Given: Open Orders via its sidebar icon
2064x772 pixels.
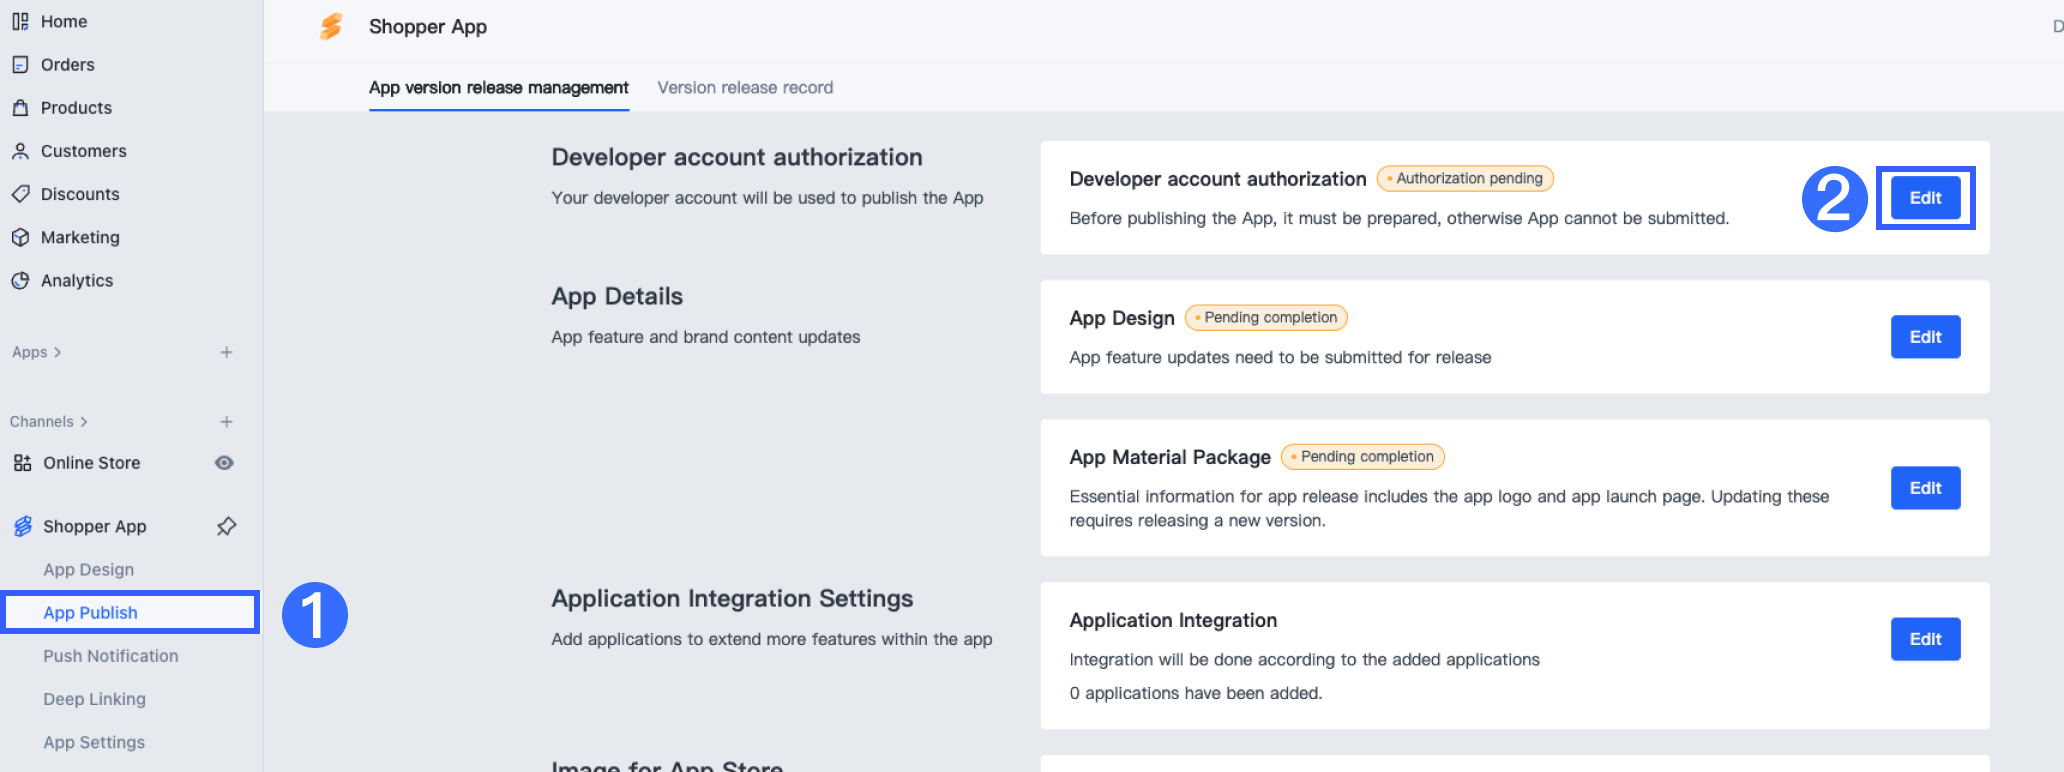Looking at the screenshot, I should coord(20,65).
